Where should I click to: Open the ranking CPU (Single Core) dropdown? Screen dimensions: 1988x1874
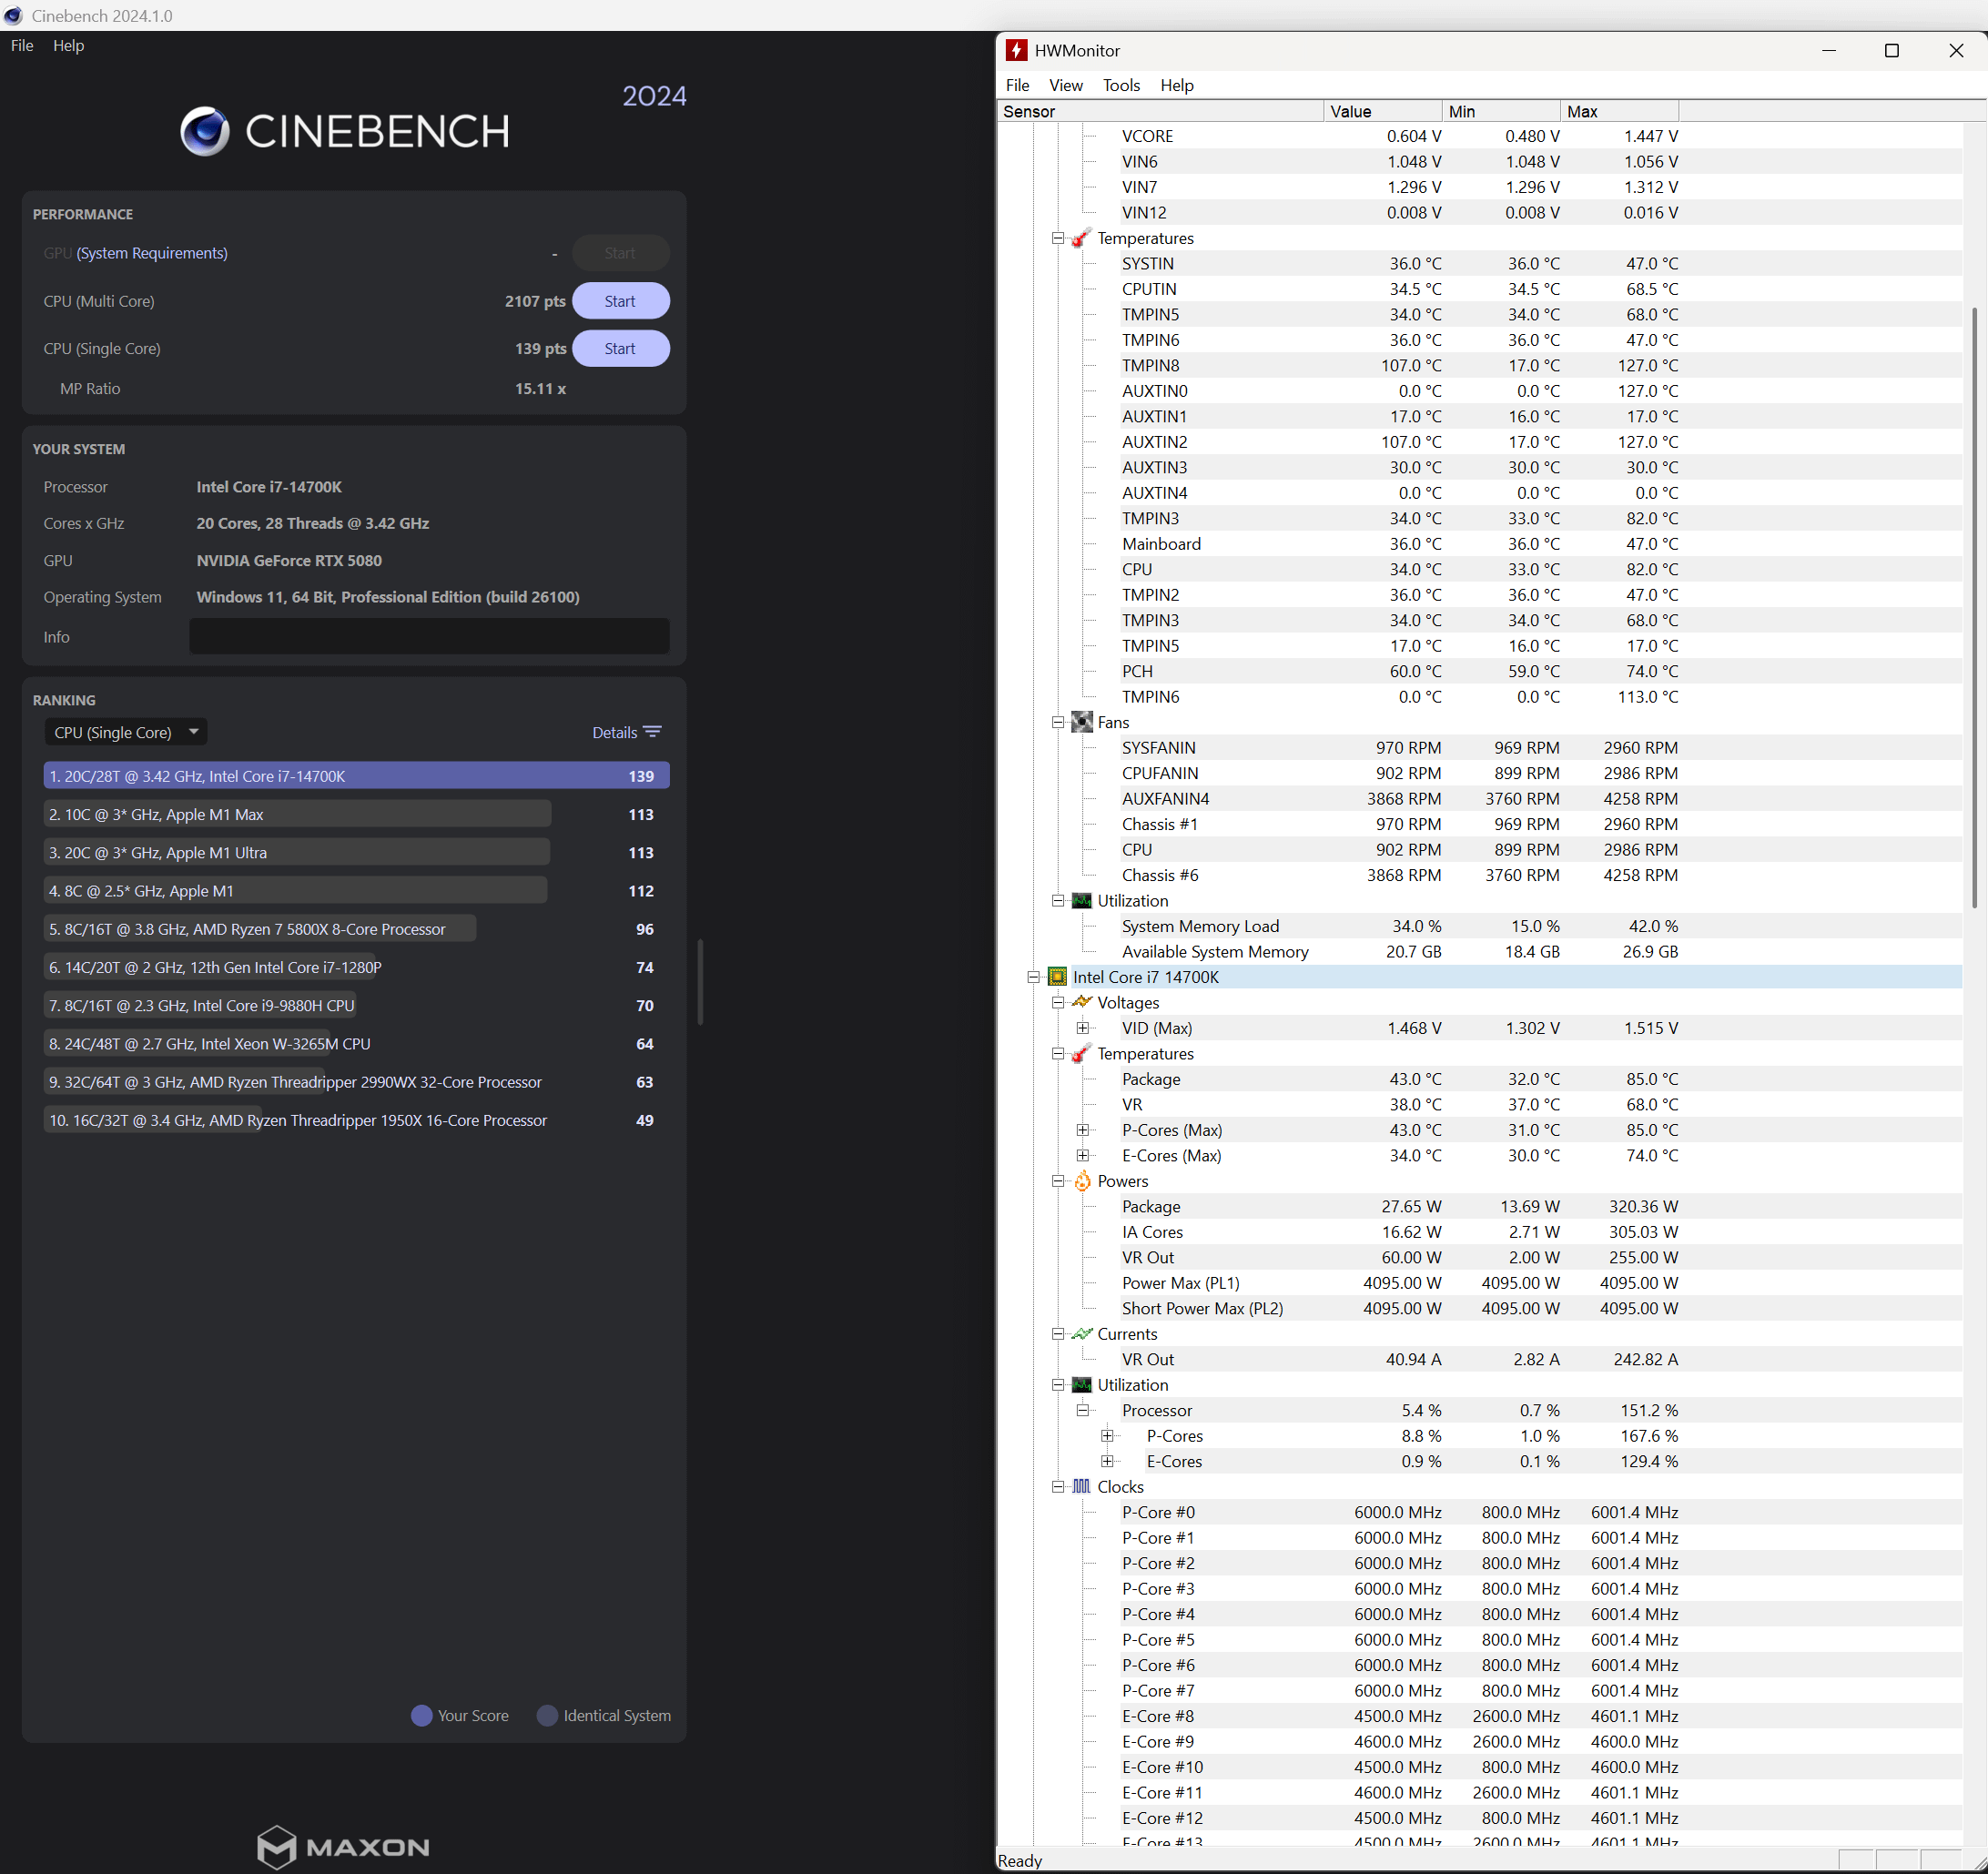pos(126,732)
